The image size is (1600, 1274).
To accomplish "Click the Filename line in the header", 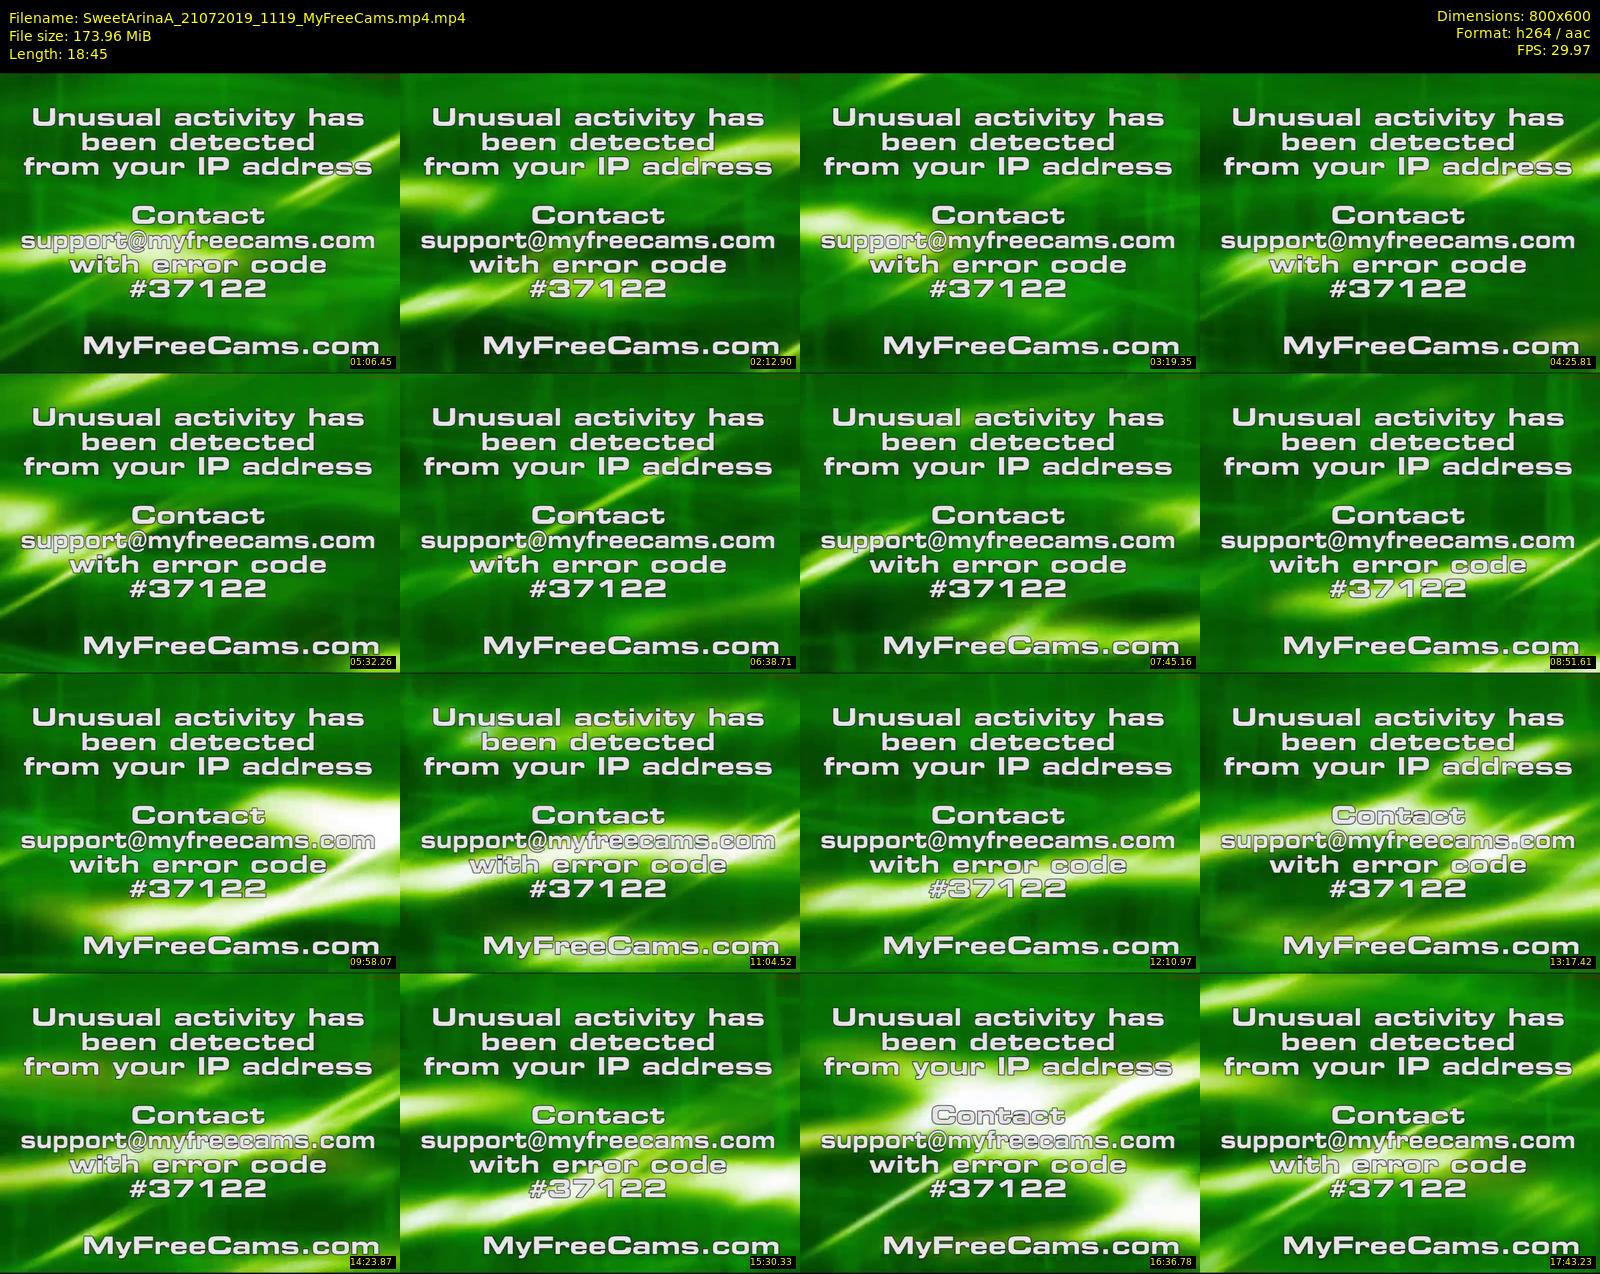I will [237, 18].
